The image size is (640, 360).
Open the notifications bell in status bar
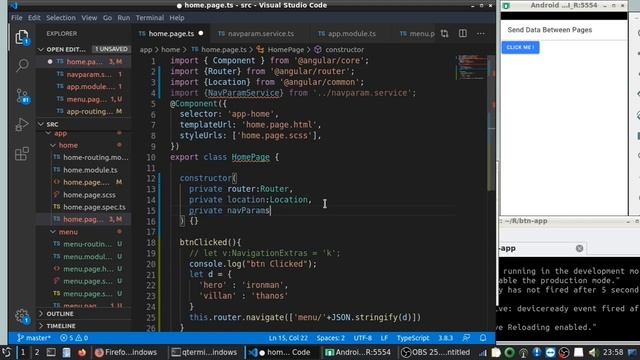coord(483,338)
